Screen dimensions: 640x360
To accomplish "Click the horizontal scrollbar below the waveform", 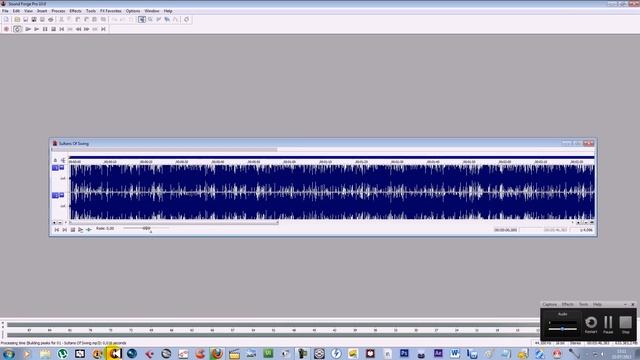I will (x=173, y=222).
